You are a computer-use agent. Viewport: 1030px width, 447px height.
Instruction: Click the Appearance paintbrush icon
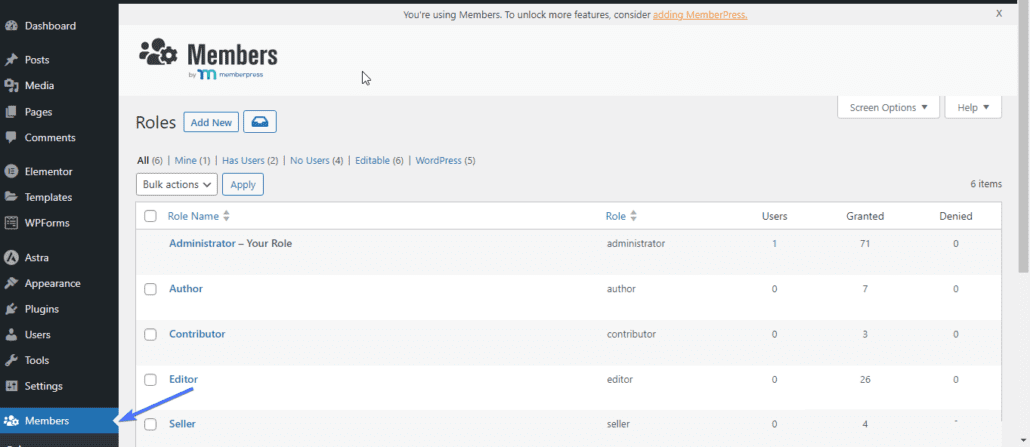[x=11, y=283]
